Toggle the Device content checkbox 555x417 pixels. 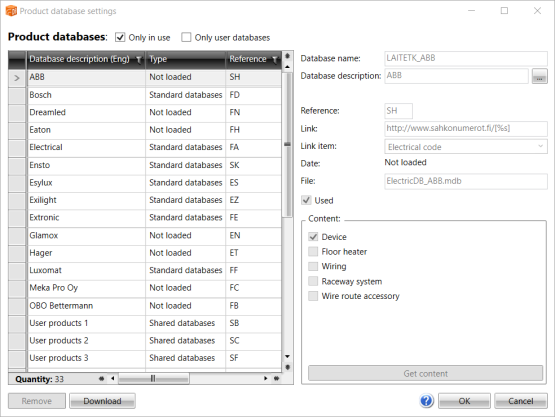tap(313, 237)
